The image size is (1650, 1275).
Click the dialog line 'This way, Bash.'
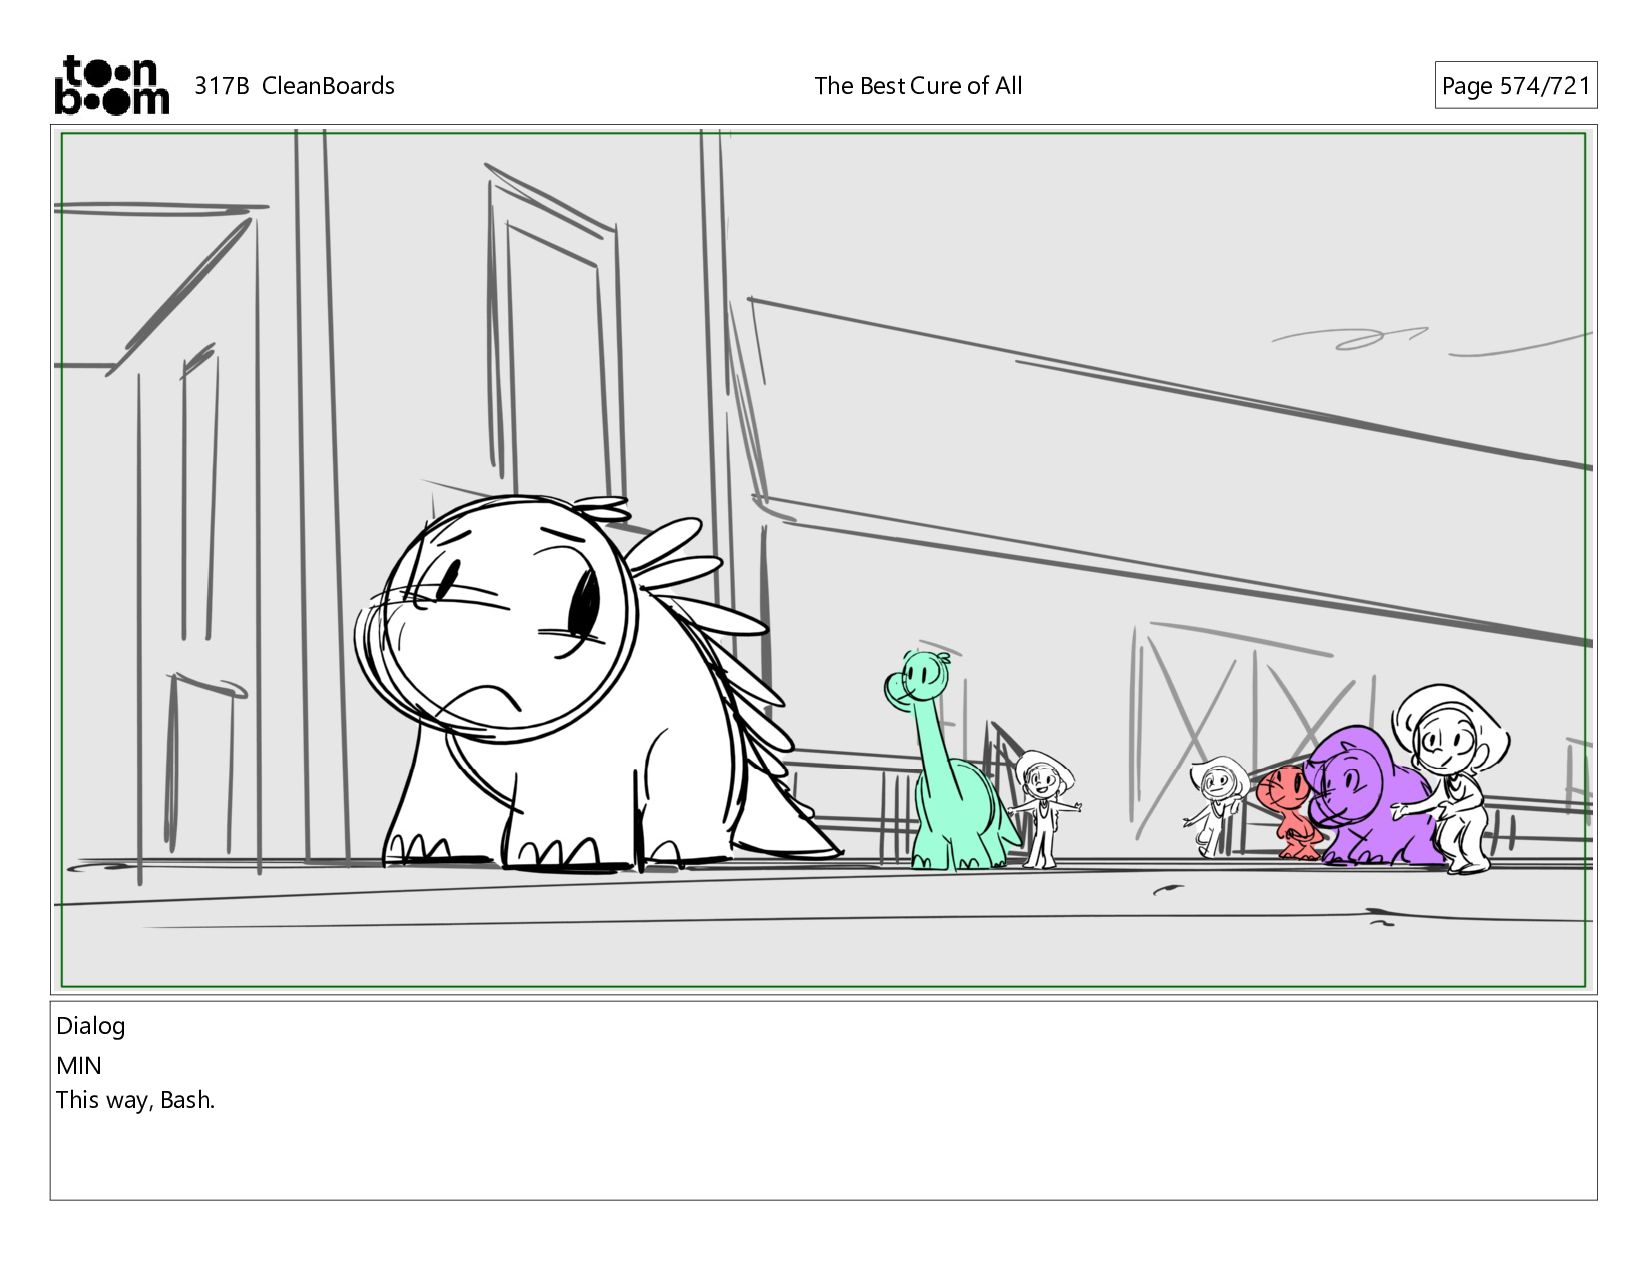coord(136,1100)
